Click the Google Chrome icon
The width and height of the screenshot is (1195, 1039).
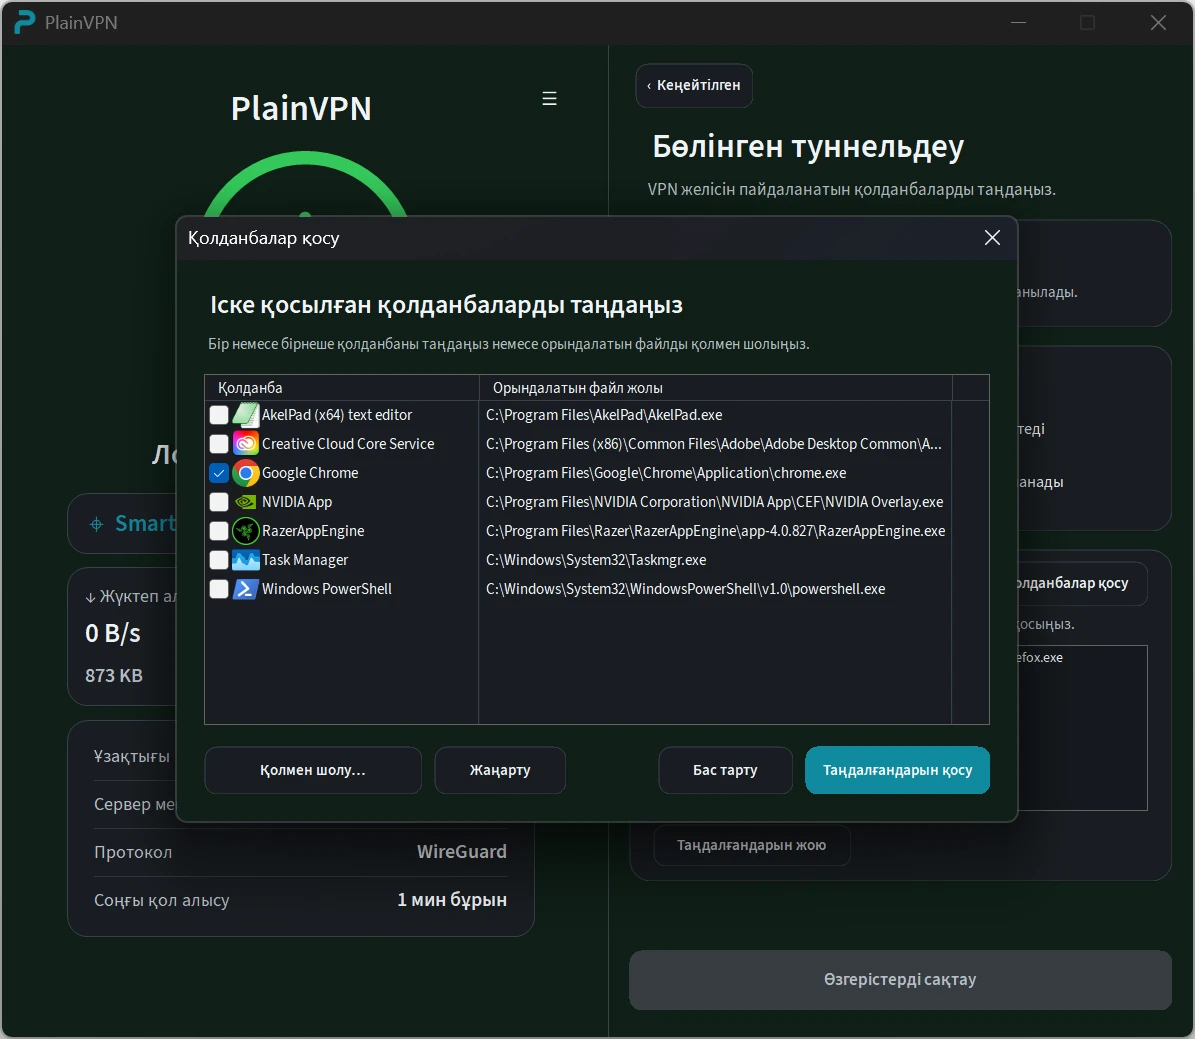[245, 473]
